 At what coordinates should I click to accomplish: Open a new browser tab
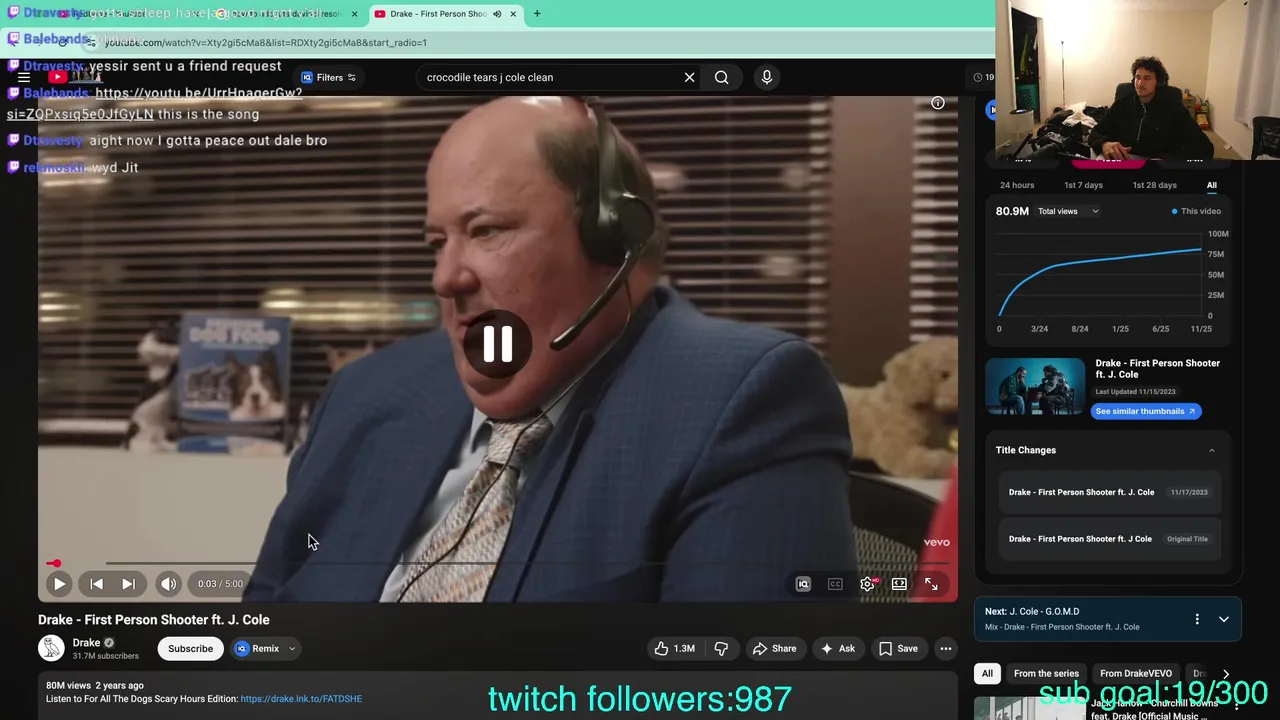tap(537, 14)
